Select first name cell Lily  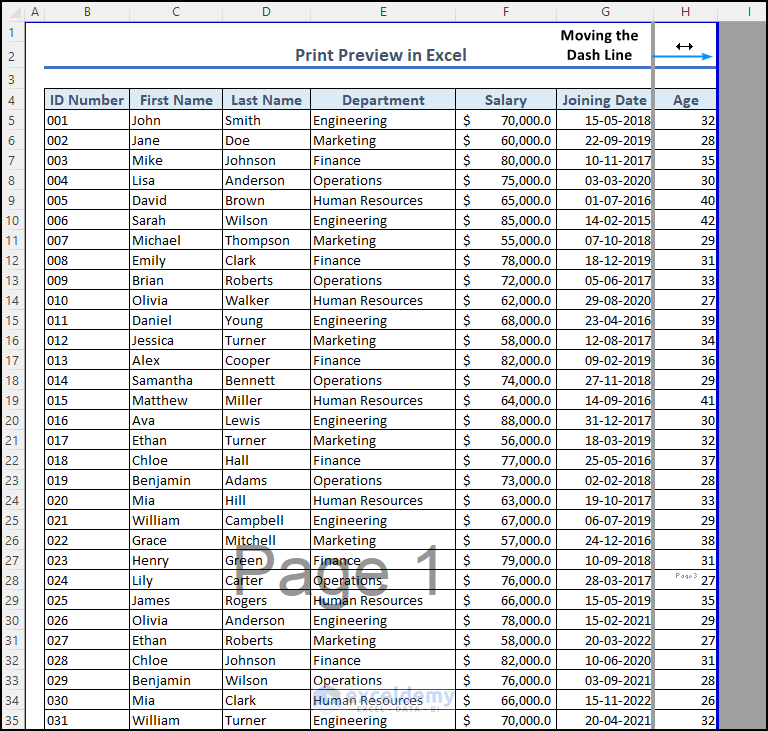pyautogui.click(x=176, y=581)
